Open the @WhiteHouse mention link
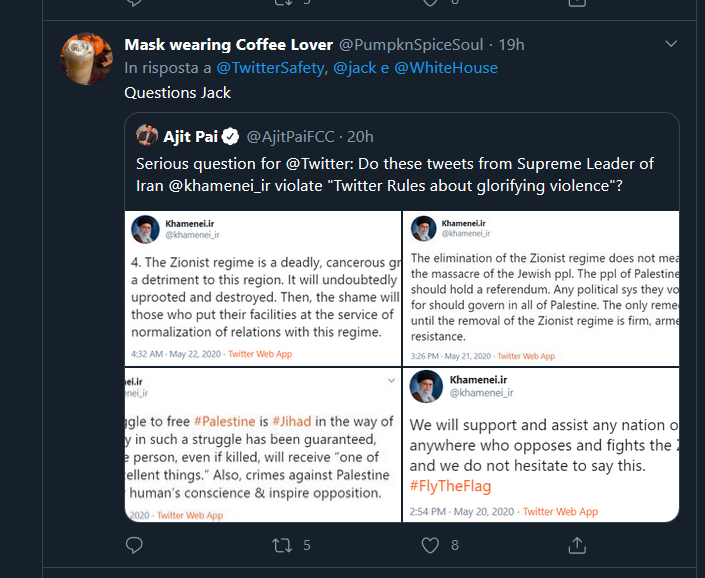This screenshot has height=578, width=705. (446, 68)
